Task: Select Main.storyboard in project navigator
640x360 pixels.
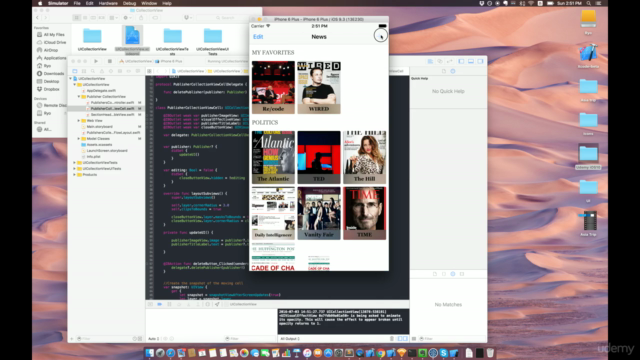Action: [x=99, y=127]
